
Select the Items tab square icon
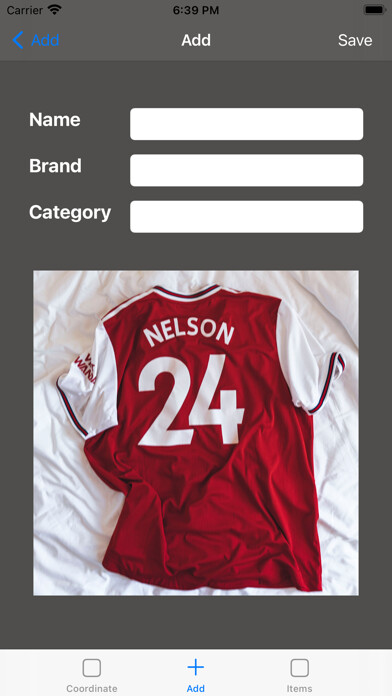click(x=299, y=668)
